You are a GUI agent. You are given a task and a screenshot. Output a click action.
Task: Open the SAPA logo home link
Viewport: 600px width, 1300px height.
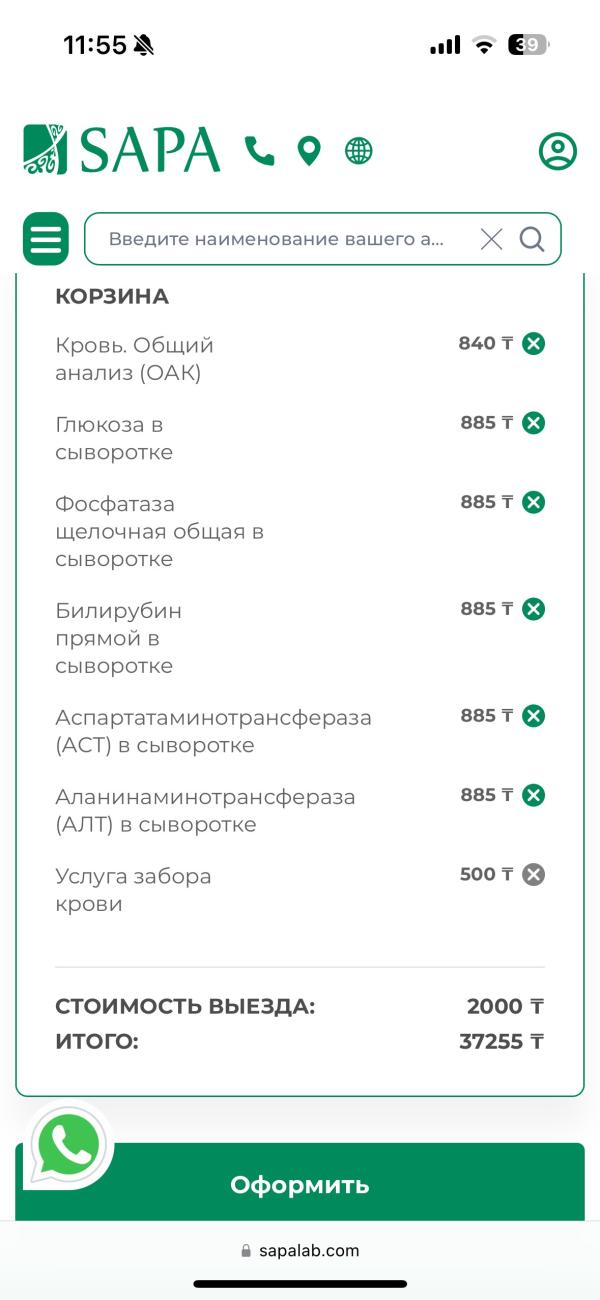point(121,150)
